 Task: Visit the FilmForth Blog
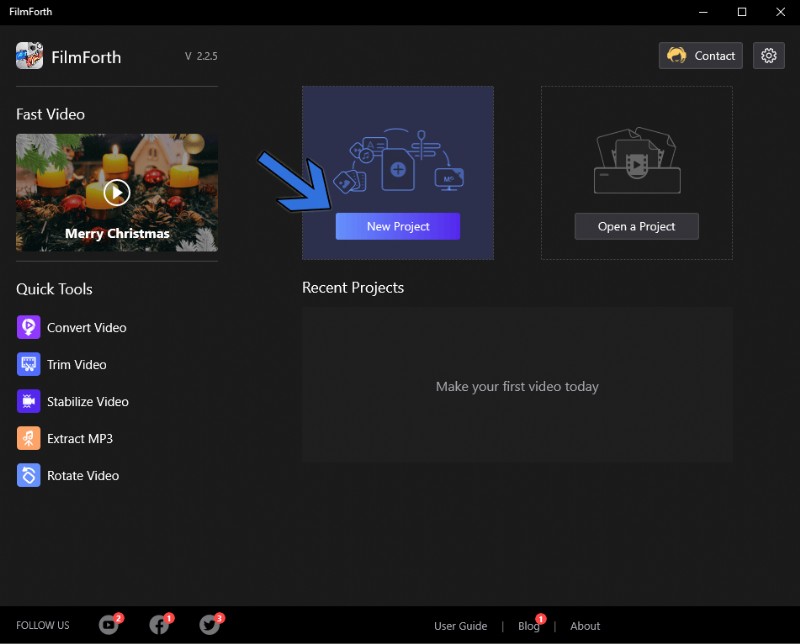(528, 625)
